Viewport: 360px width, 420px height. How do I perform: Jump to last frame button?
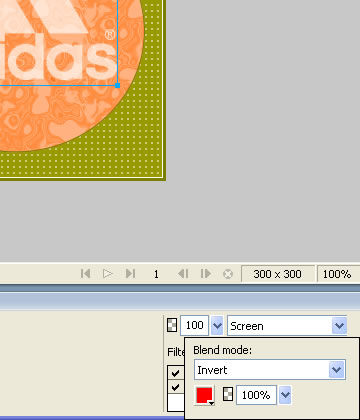pos(130,274)
